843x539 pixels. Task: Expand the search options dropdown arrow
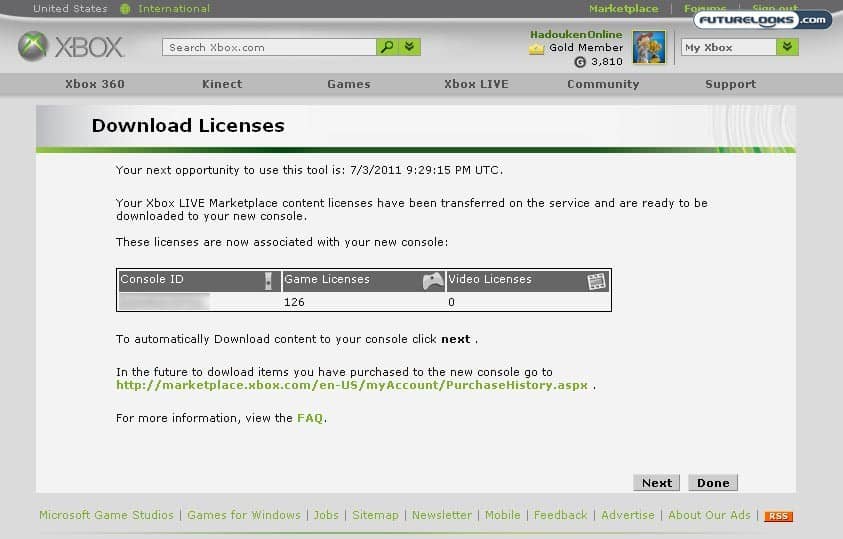[411, 47]
